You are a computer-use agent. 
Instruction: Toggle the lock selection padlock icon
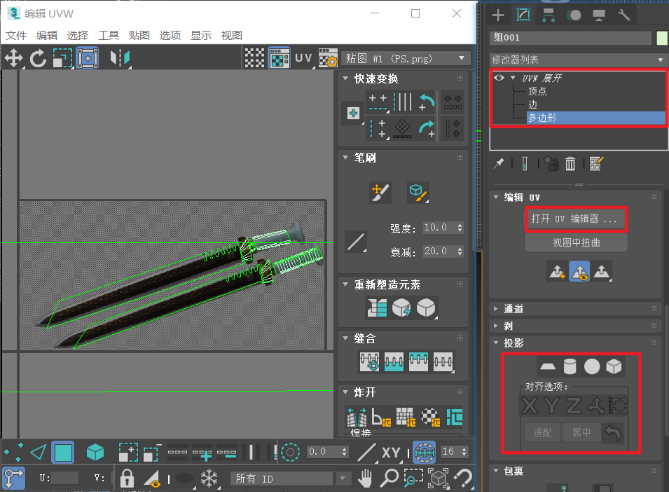pos(127,479)
